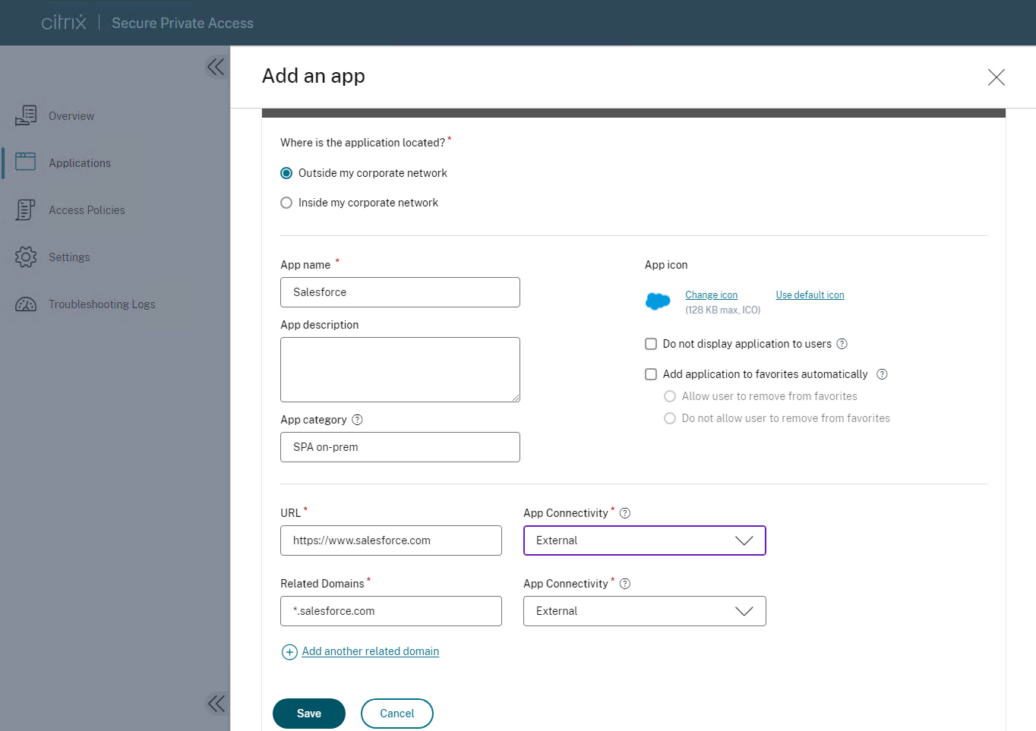The image size is (1036, 731).
Task: Click the Overview sidebar icon
Action: tap(26, 116)
